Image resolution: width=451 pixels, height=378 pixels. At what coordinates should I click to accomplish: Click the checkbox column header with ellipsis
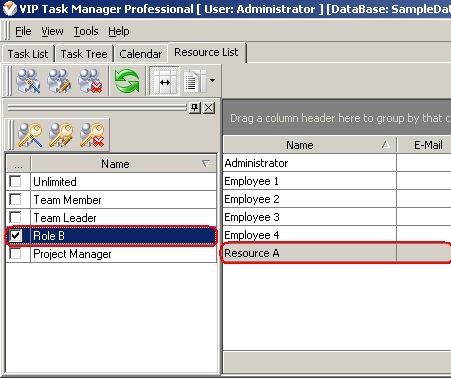tap(18, 164)
